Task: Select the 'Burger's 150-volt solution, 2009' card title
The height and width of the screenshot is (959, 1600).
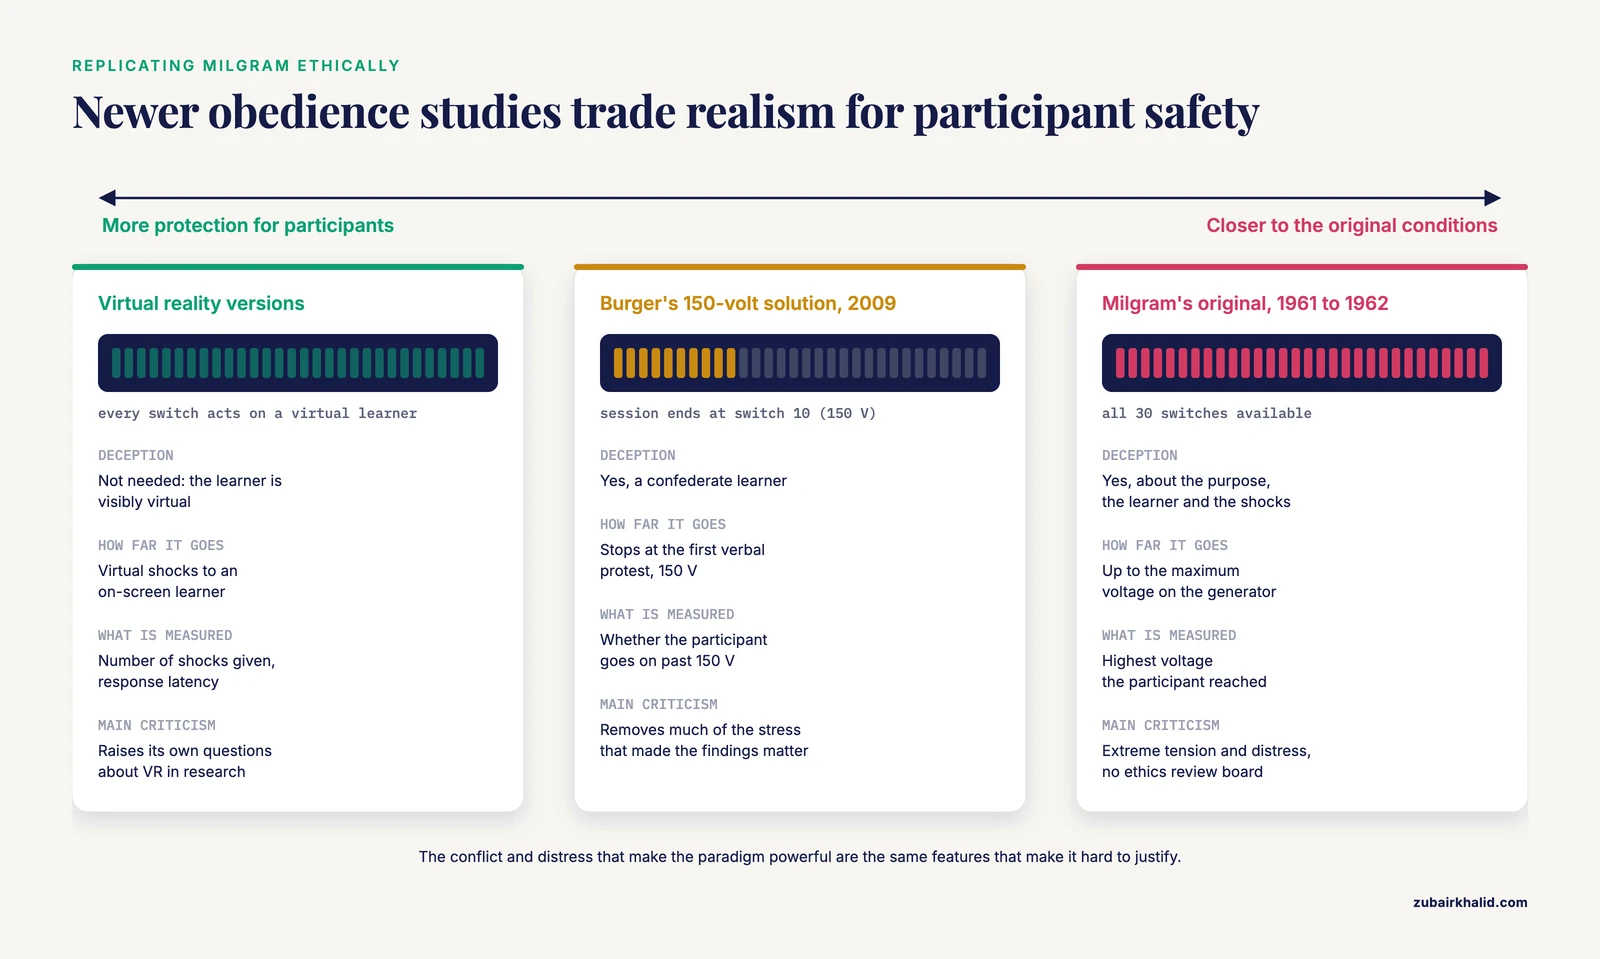Action: [x=748, y=303]
